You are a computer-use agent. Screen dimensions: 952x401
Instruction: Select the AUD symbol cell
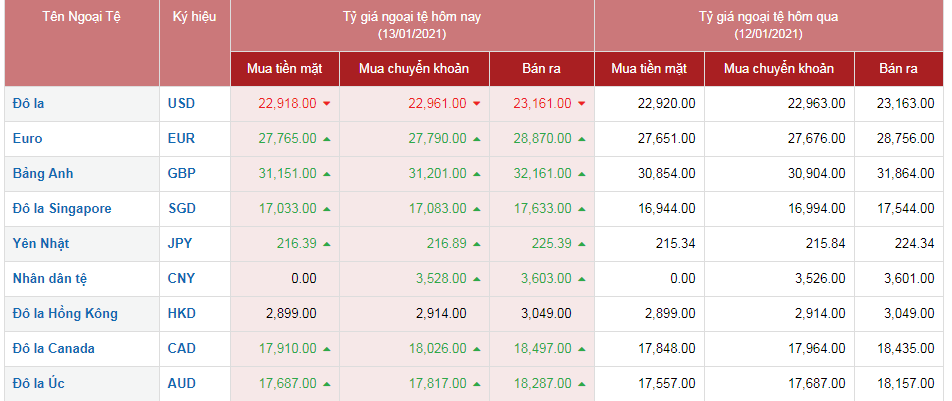pyautogui.click(x=181, y=383)
